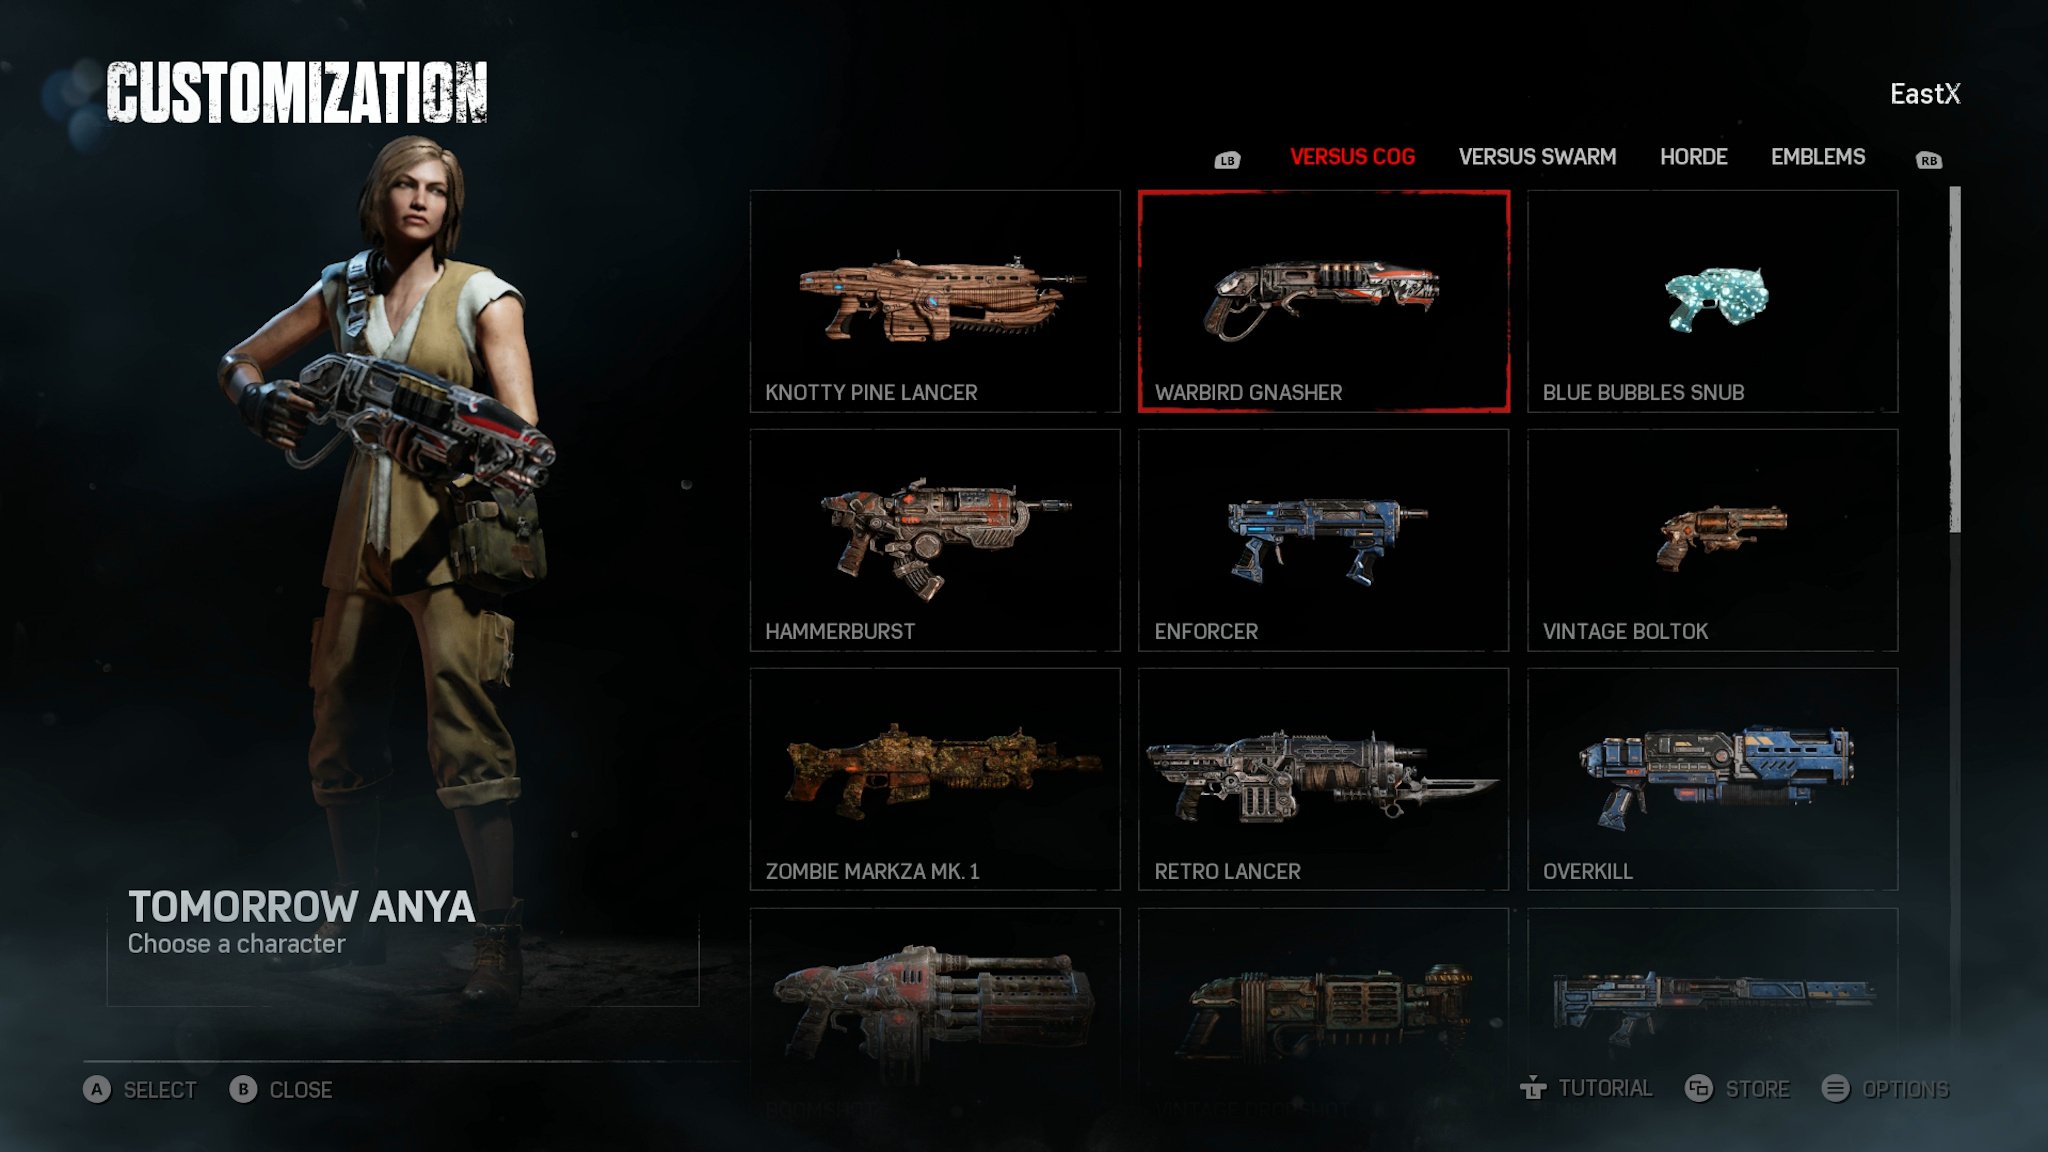Select the Overkill weapon skin
This screenshot has width=2048, height=1152.
[1713, 779]
